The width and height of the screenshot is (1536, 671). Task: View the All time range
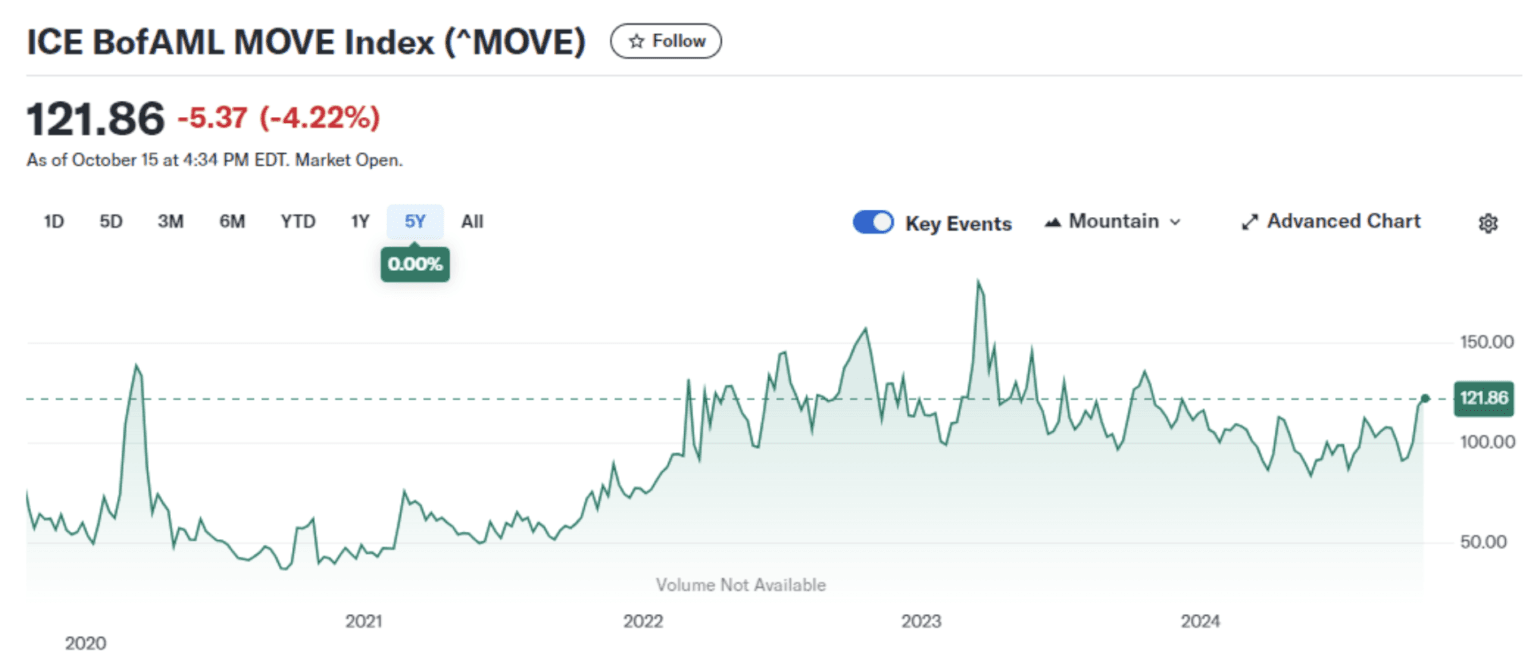(x=472, y=222)
